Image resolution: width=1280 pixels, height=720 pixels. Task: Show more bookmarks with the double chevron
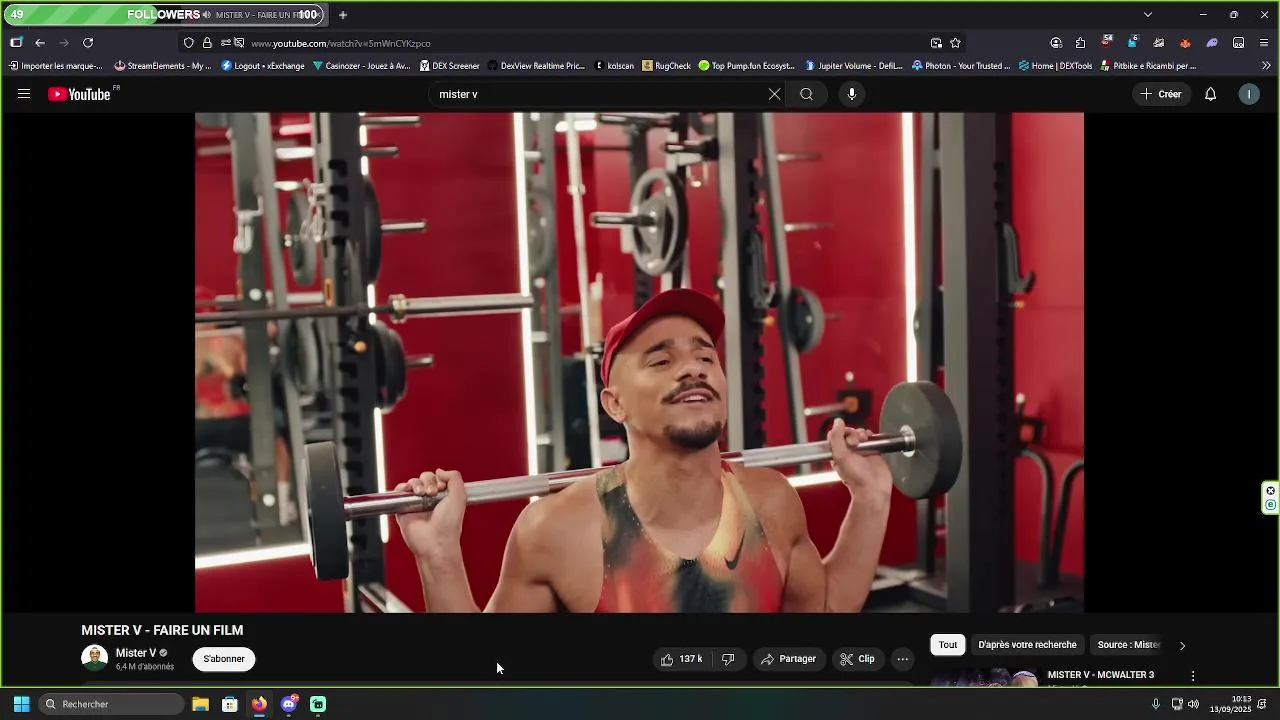(x=1266, y=66)
